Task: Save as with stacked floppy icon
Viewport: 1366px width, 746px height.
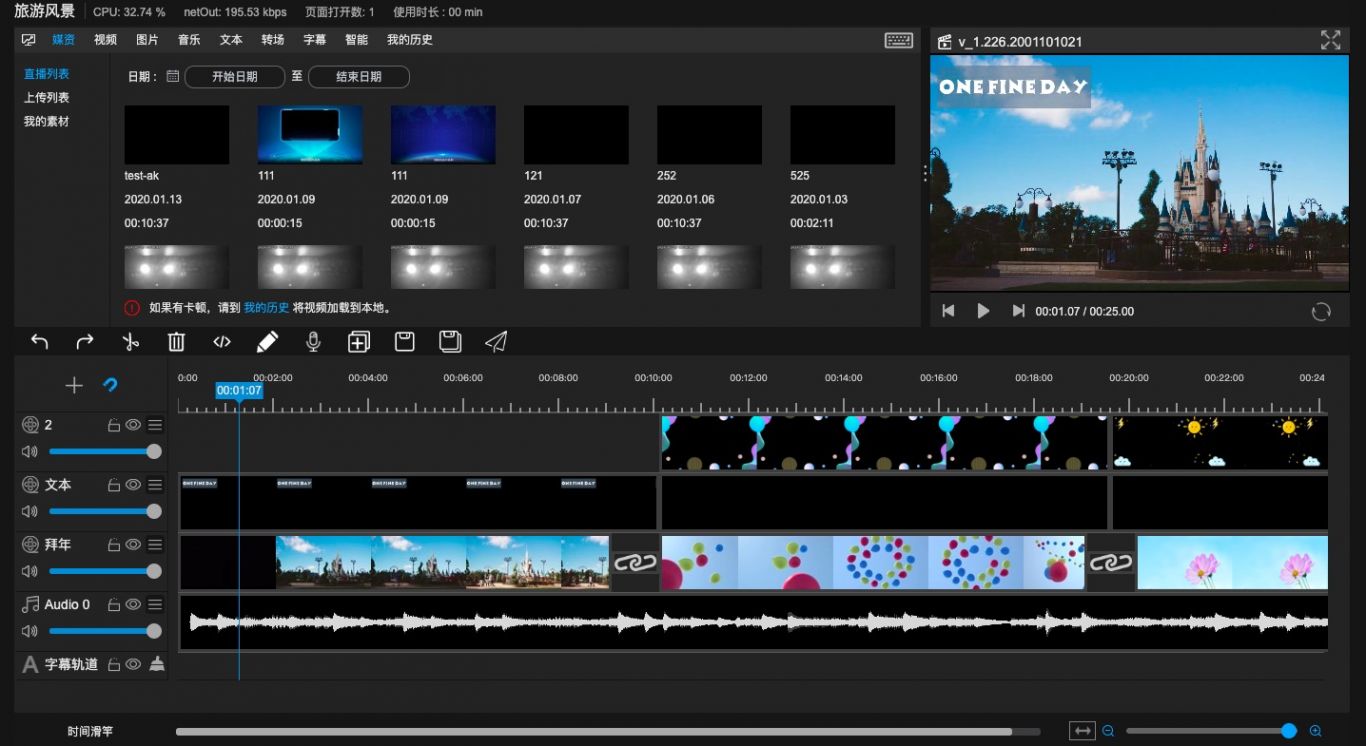Action: point(450,342)
